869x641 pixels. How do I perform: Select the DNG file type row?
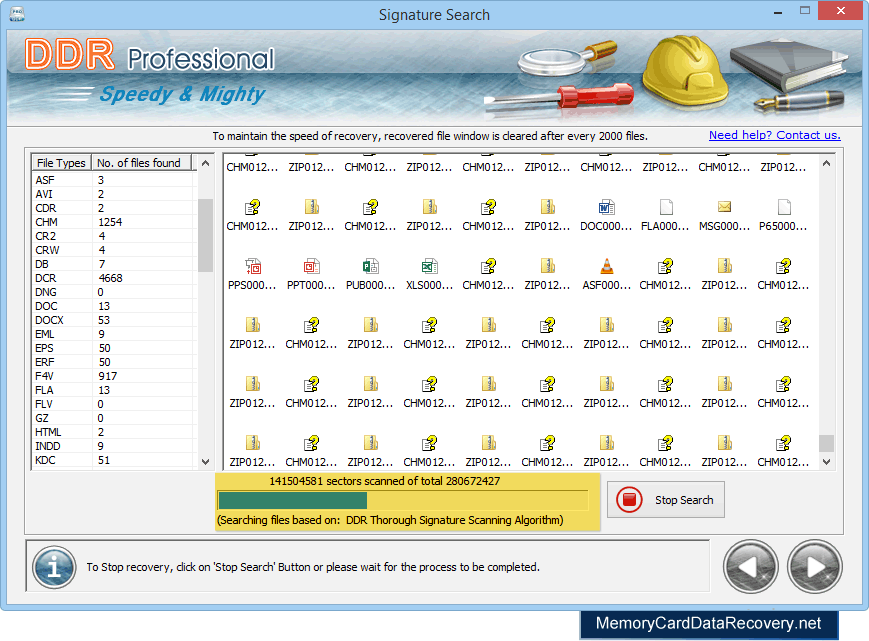pos(114,292)
